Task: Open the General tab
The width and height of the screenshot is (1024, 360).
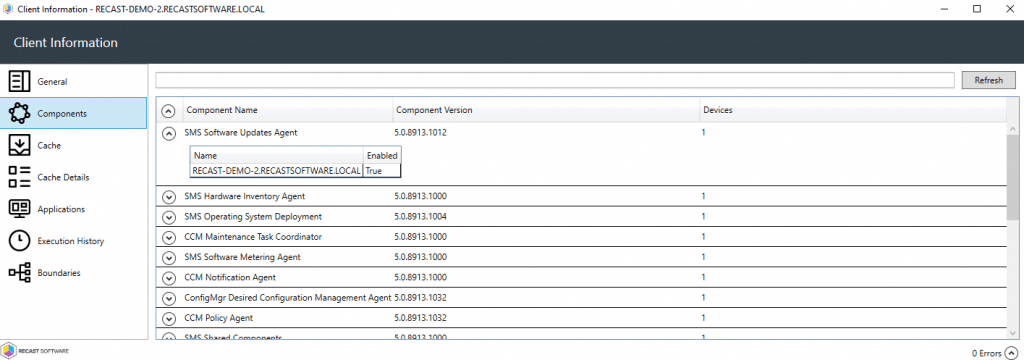Action: (74, 82)
